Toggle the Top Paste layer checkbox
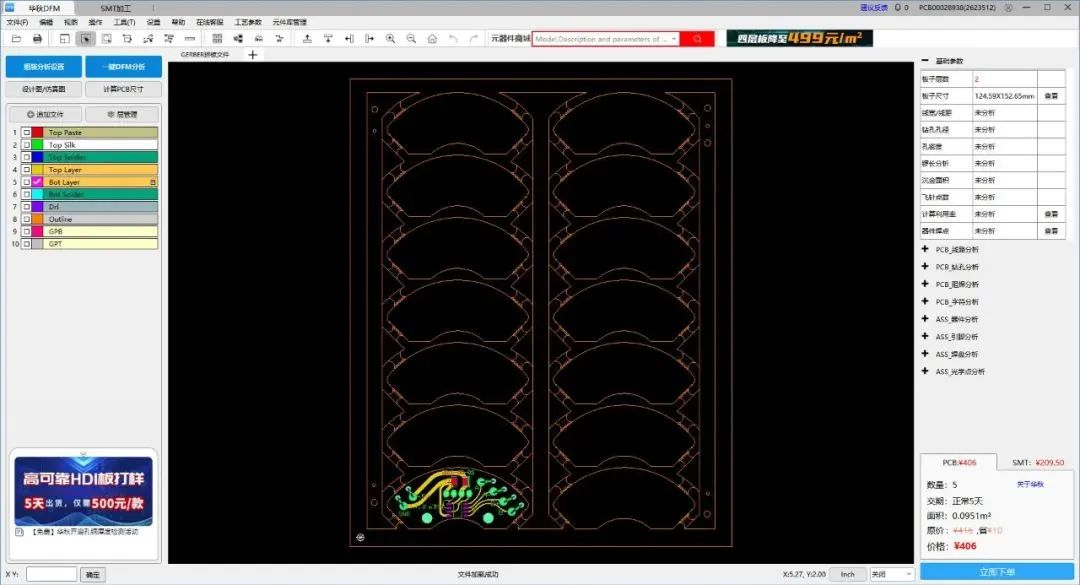The height and width of the screenshot is (585, 1080). (26, 133)
